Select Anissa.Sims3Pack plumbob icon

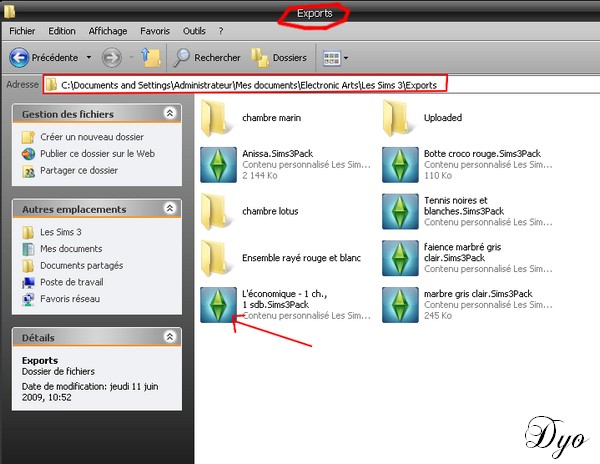(x=218, y=164)
